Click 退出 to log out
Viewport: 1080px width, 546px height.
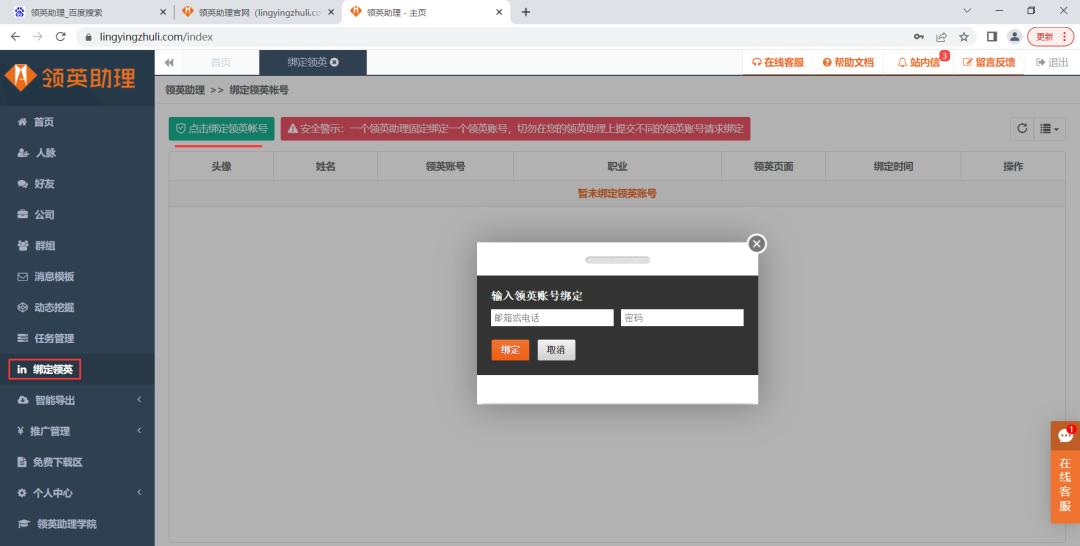(x=1052, y=63)
